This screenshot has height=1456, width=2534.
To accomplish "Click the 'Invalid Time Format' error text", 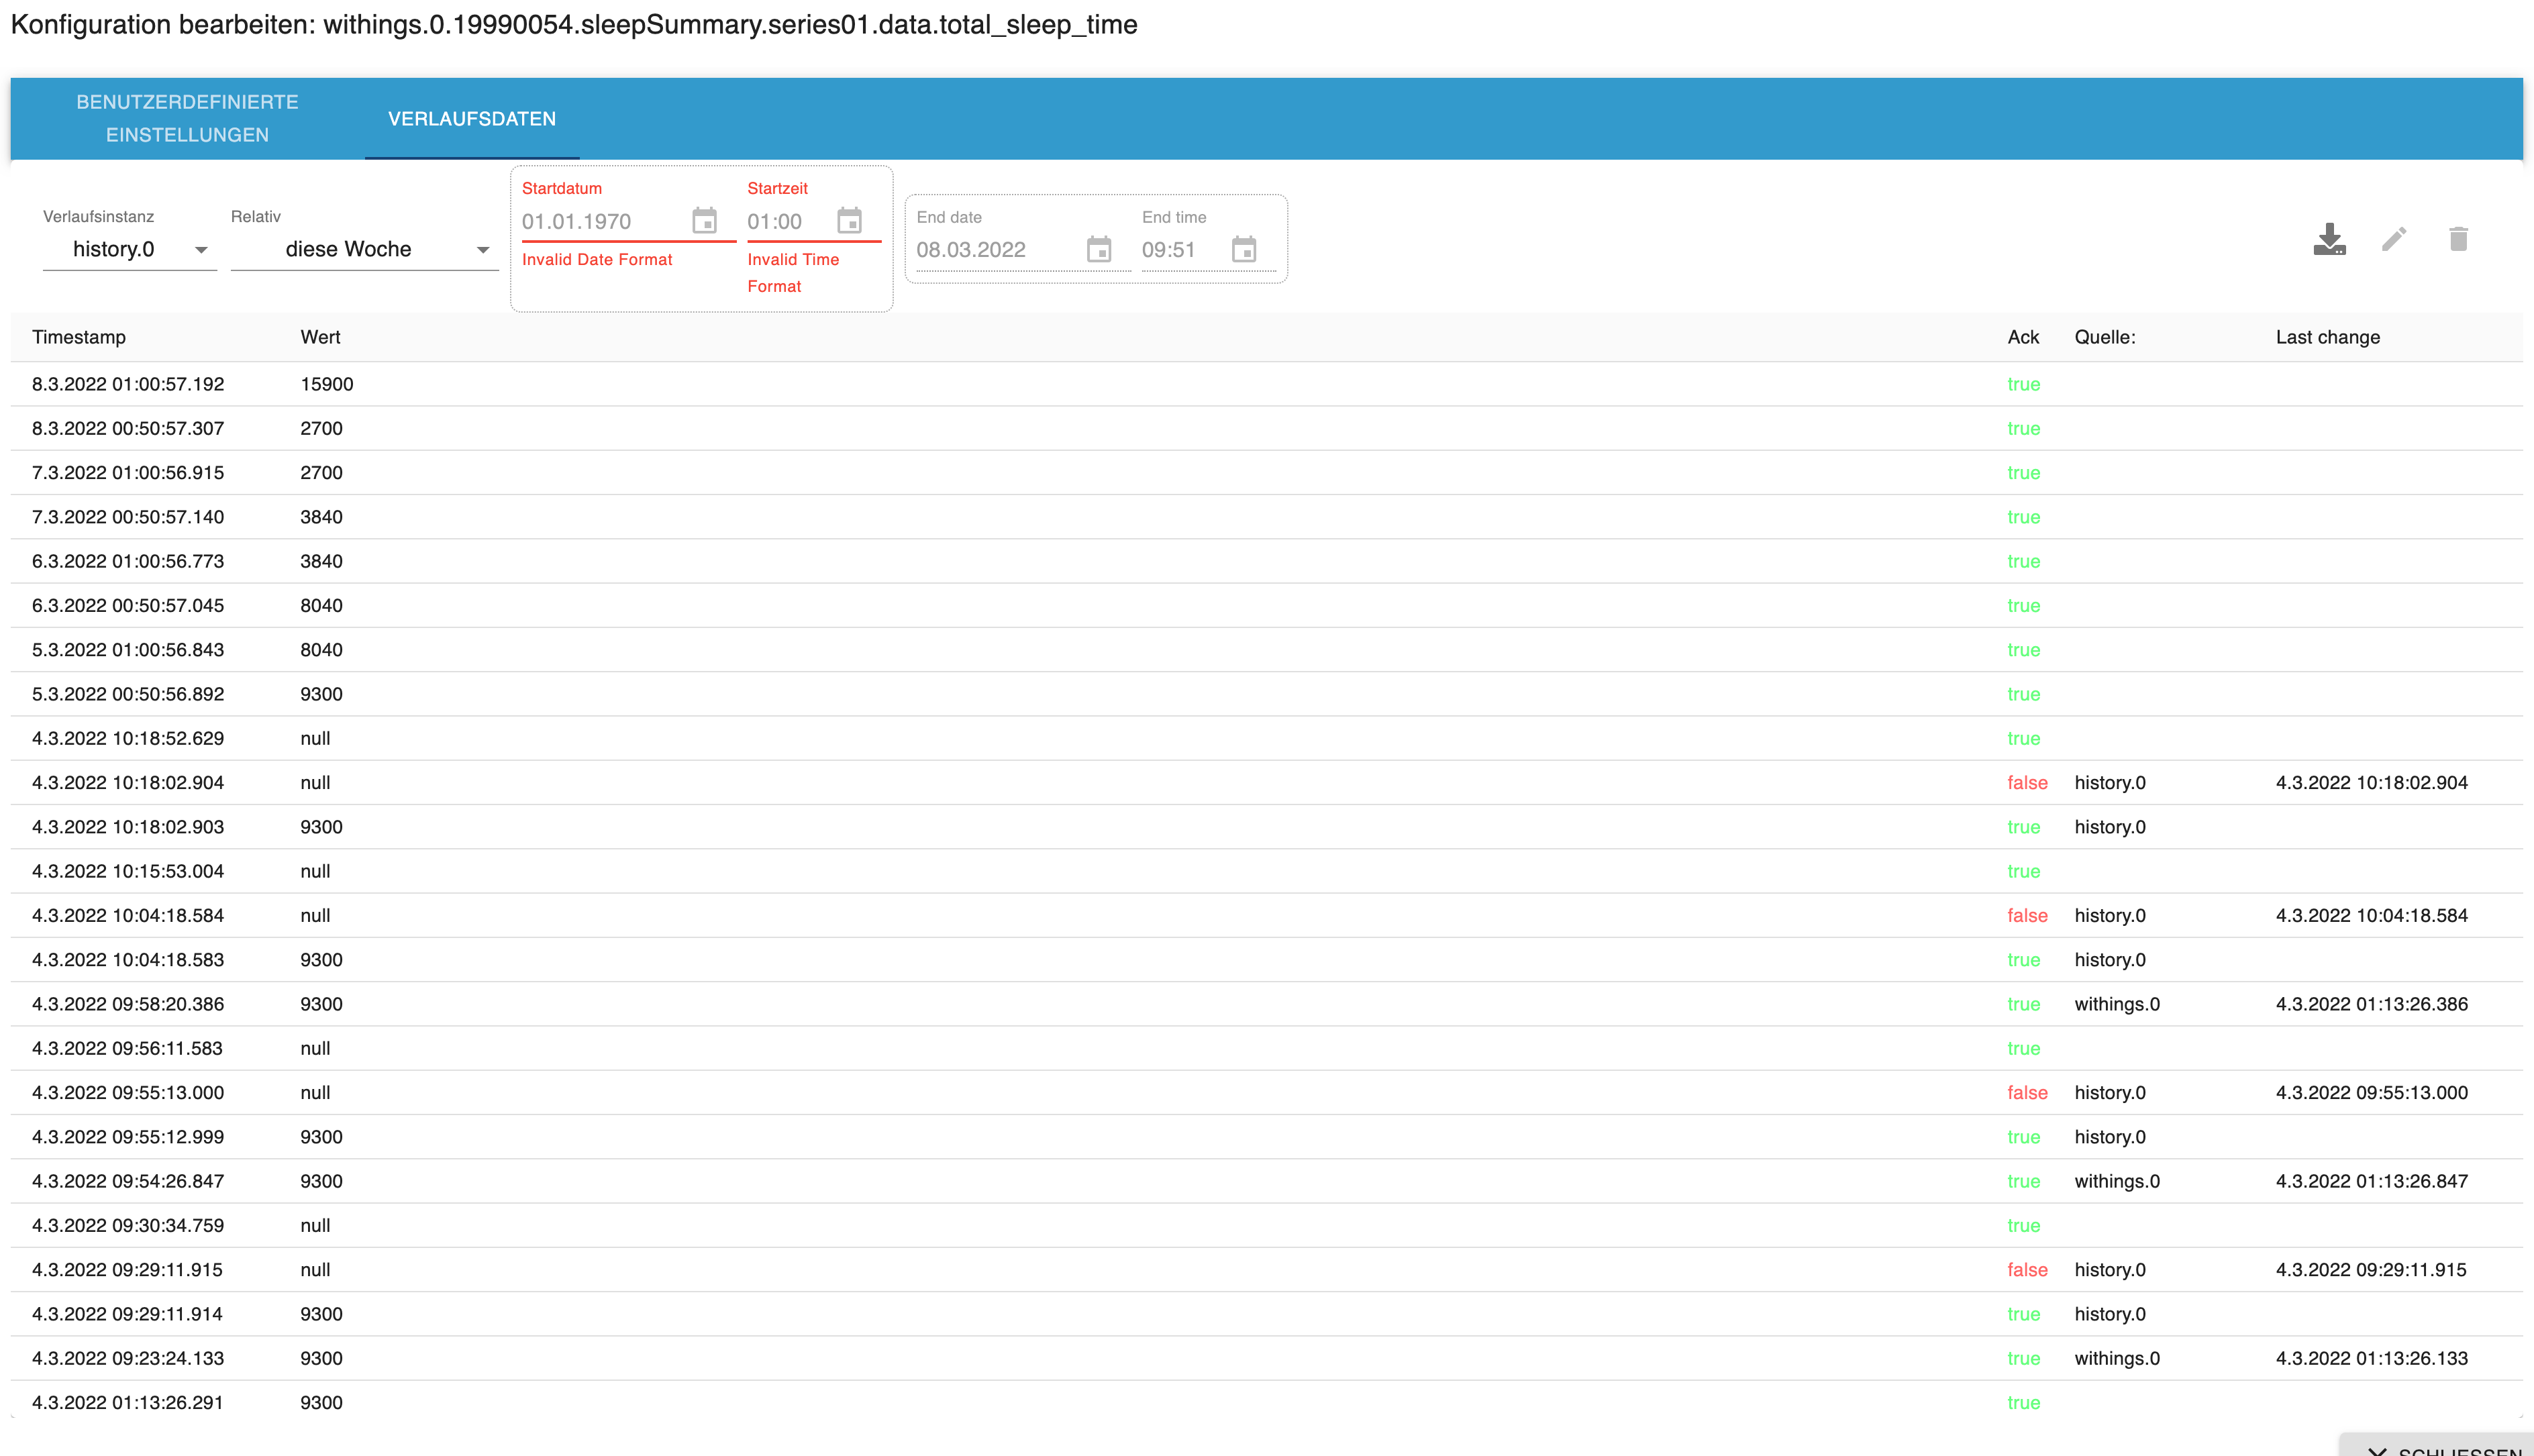I will point(793,272).
